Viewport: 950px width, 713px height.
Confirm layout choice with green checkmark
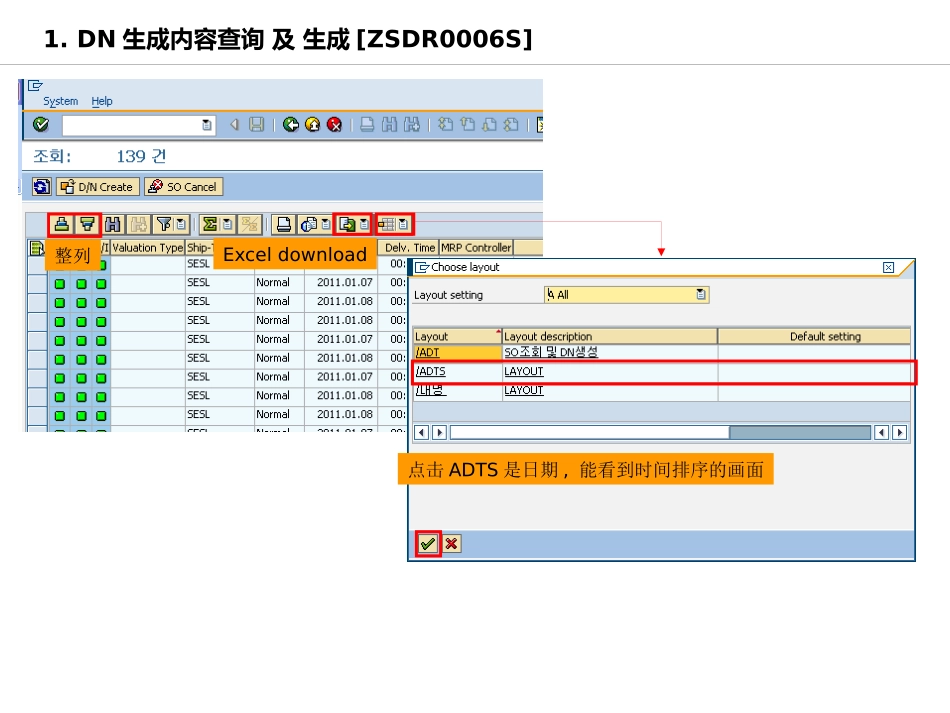click(x=428, y=543)
